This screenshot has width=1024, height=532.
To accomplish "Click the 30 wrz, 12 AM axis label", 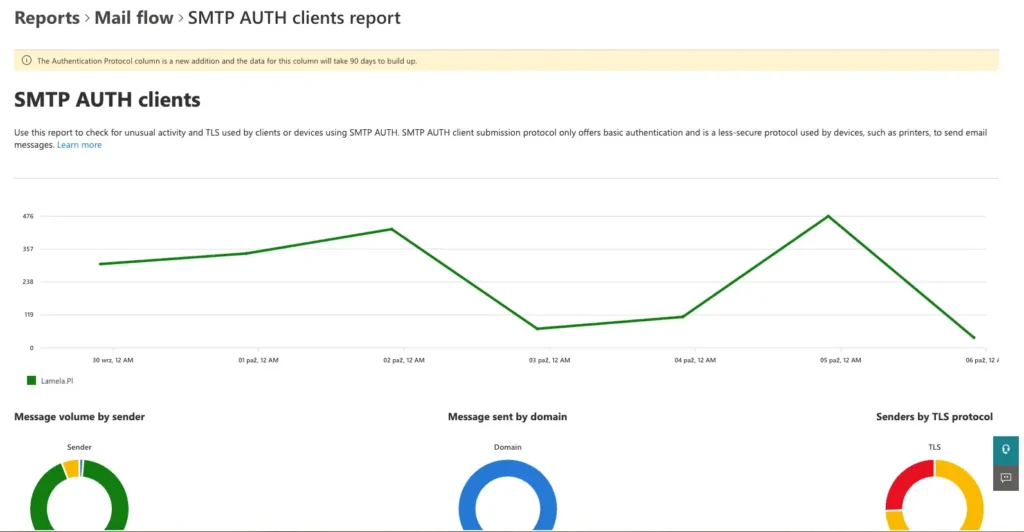I will [113, 360].
